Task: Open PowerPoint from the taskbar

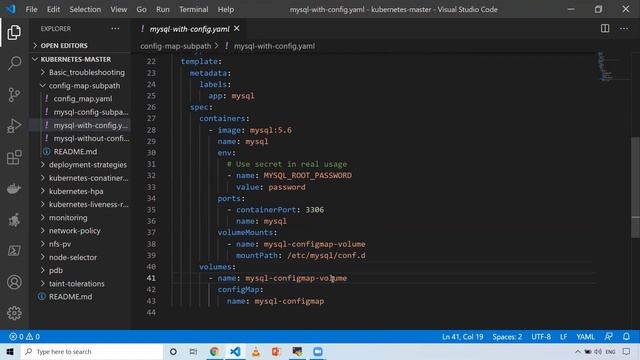Action: point(276,351)
